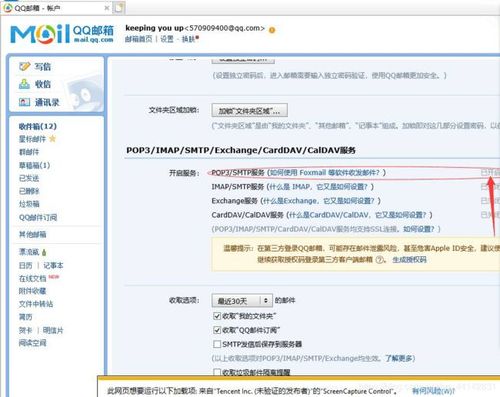Viewport: 500px width, 397px height.
Task: Click the orange status icon after the email address
Action: (x=272, y=30)
